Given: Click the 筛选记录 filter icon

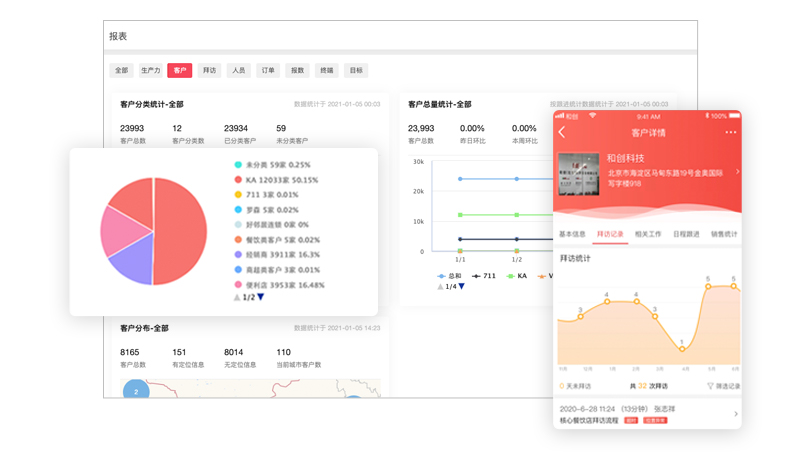Looking at the screenshot, I should tap(711, 386).
